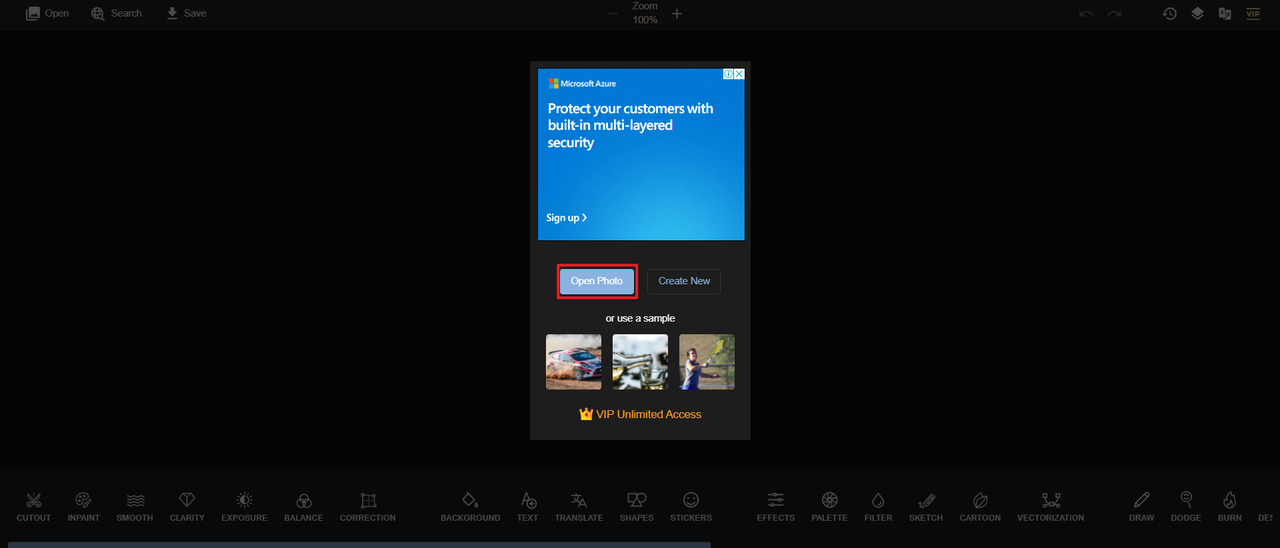Open the Stickers tool

691,507
